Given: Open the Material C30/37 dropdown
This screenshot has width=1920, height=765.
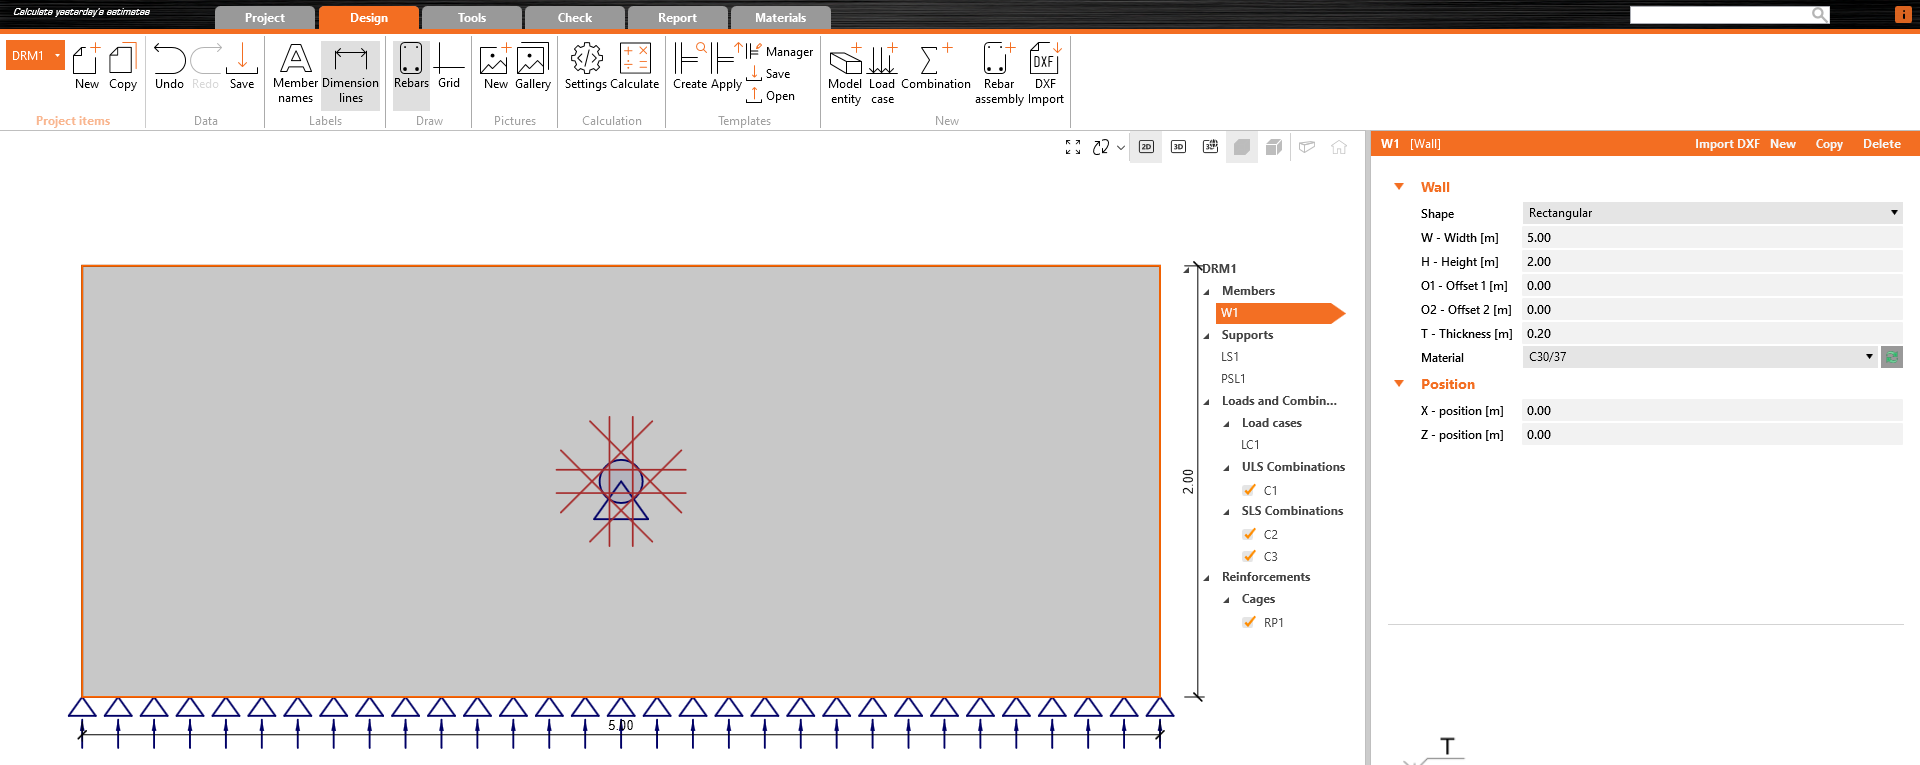Looking at the screenshot, I should [x=1699, y=357].
